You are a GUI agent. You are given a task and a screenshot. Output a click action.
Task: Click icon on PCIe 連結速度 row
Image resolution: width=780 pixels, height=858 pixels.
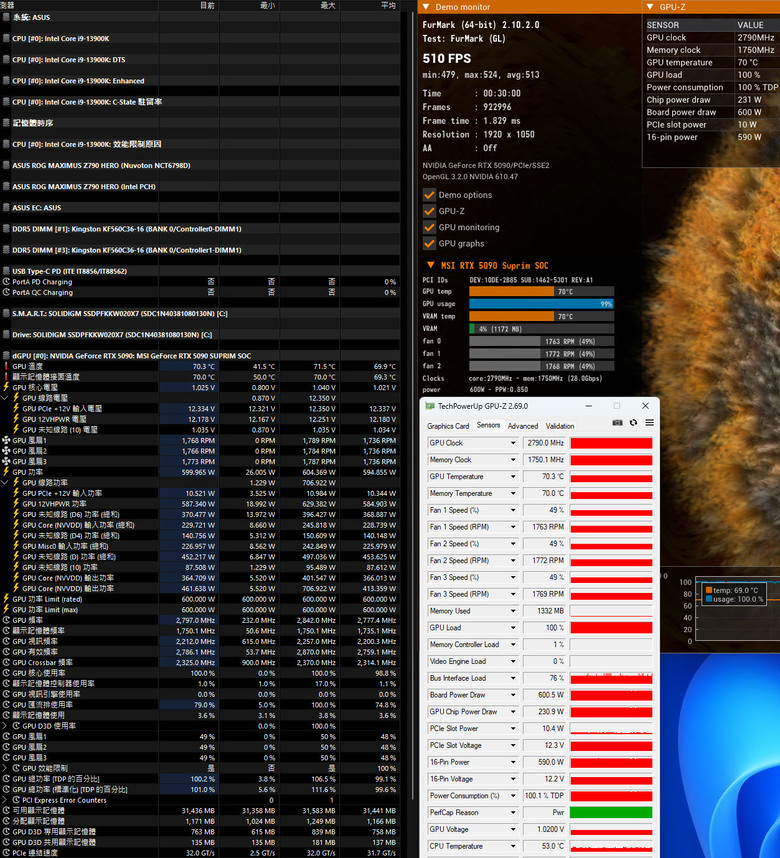tap(6, 853)
